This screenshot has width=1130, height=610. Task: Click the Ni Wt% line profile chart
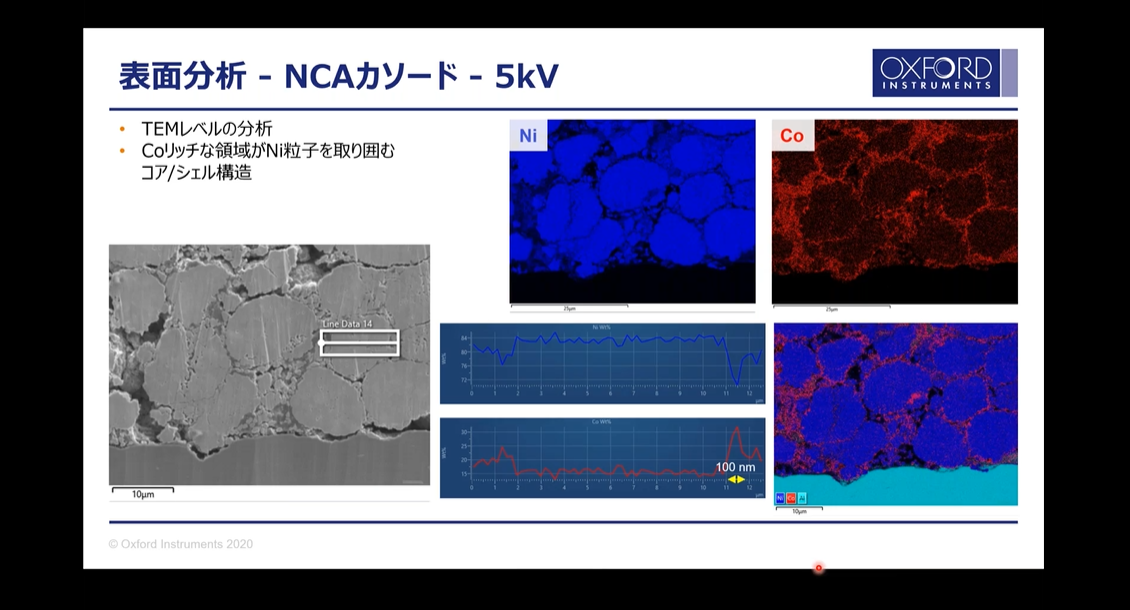coord(602,363)
